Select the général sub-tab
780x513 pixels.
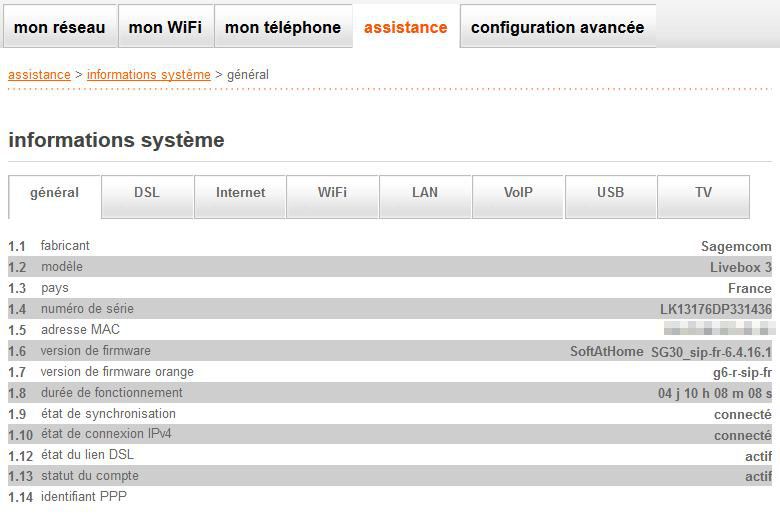[x=55, y=193]
